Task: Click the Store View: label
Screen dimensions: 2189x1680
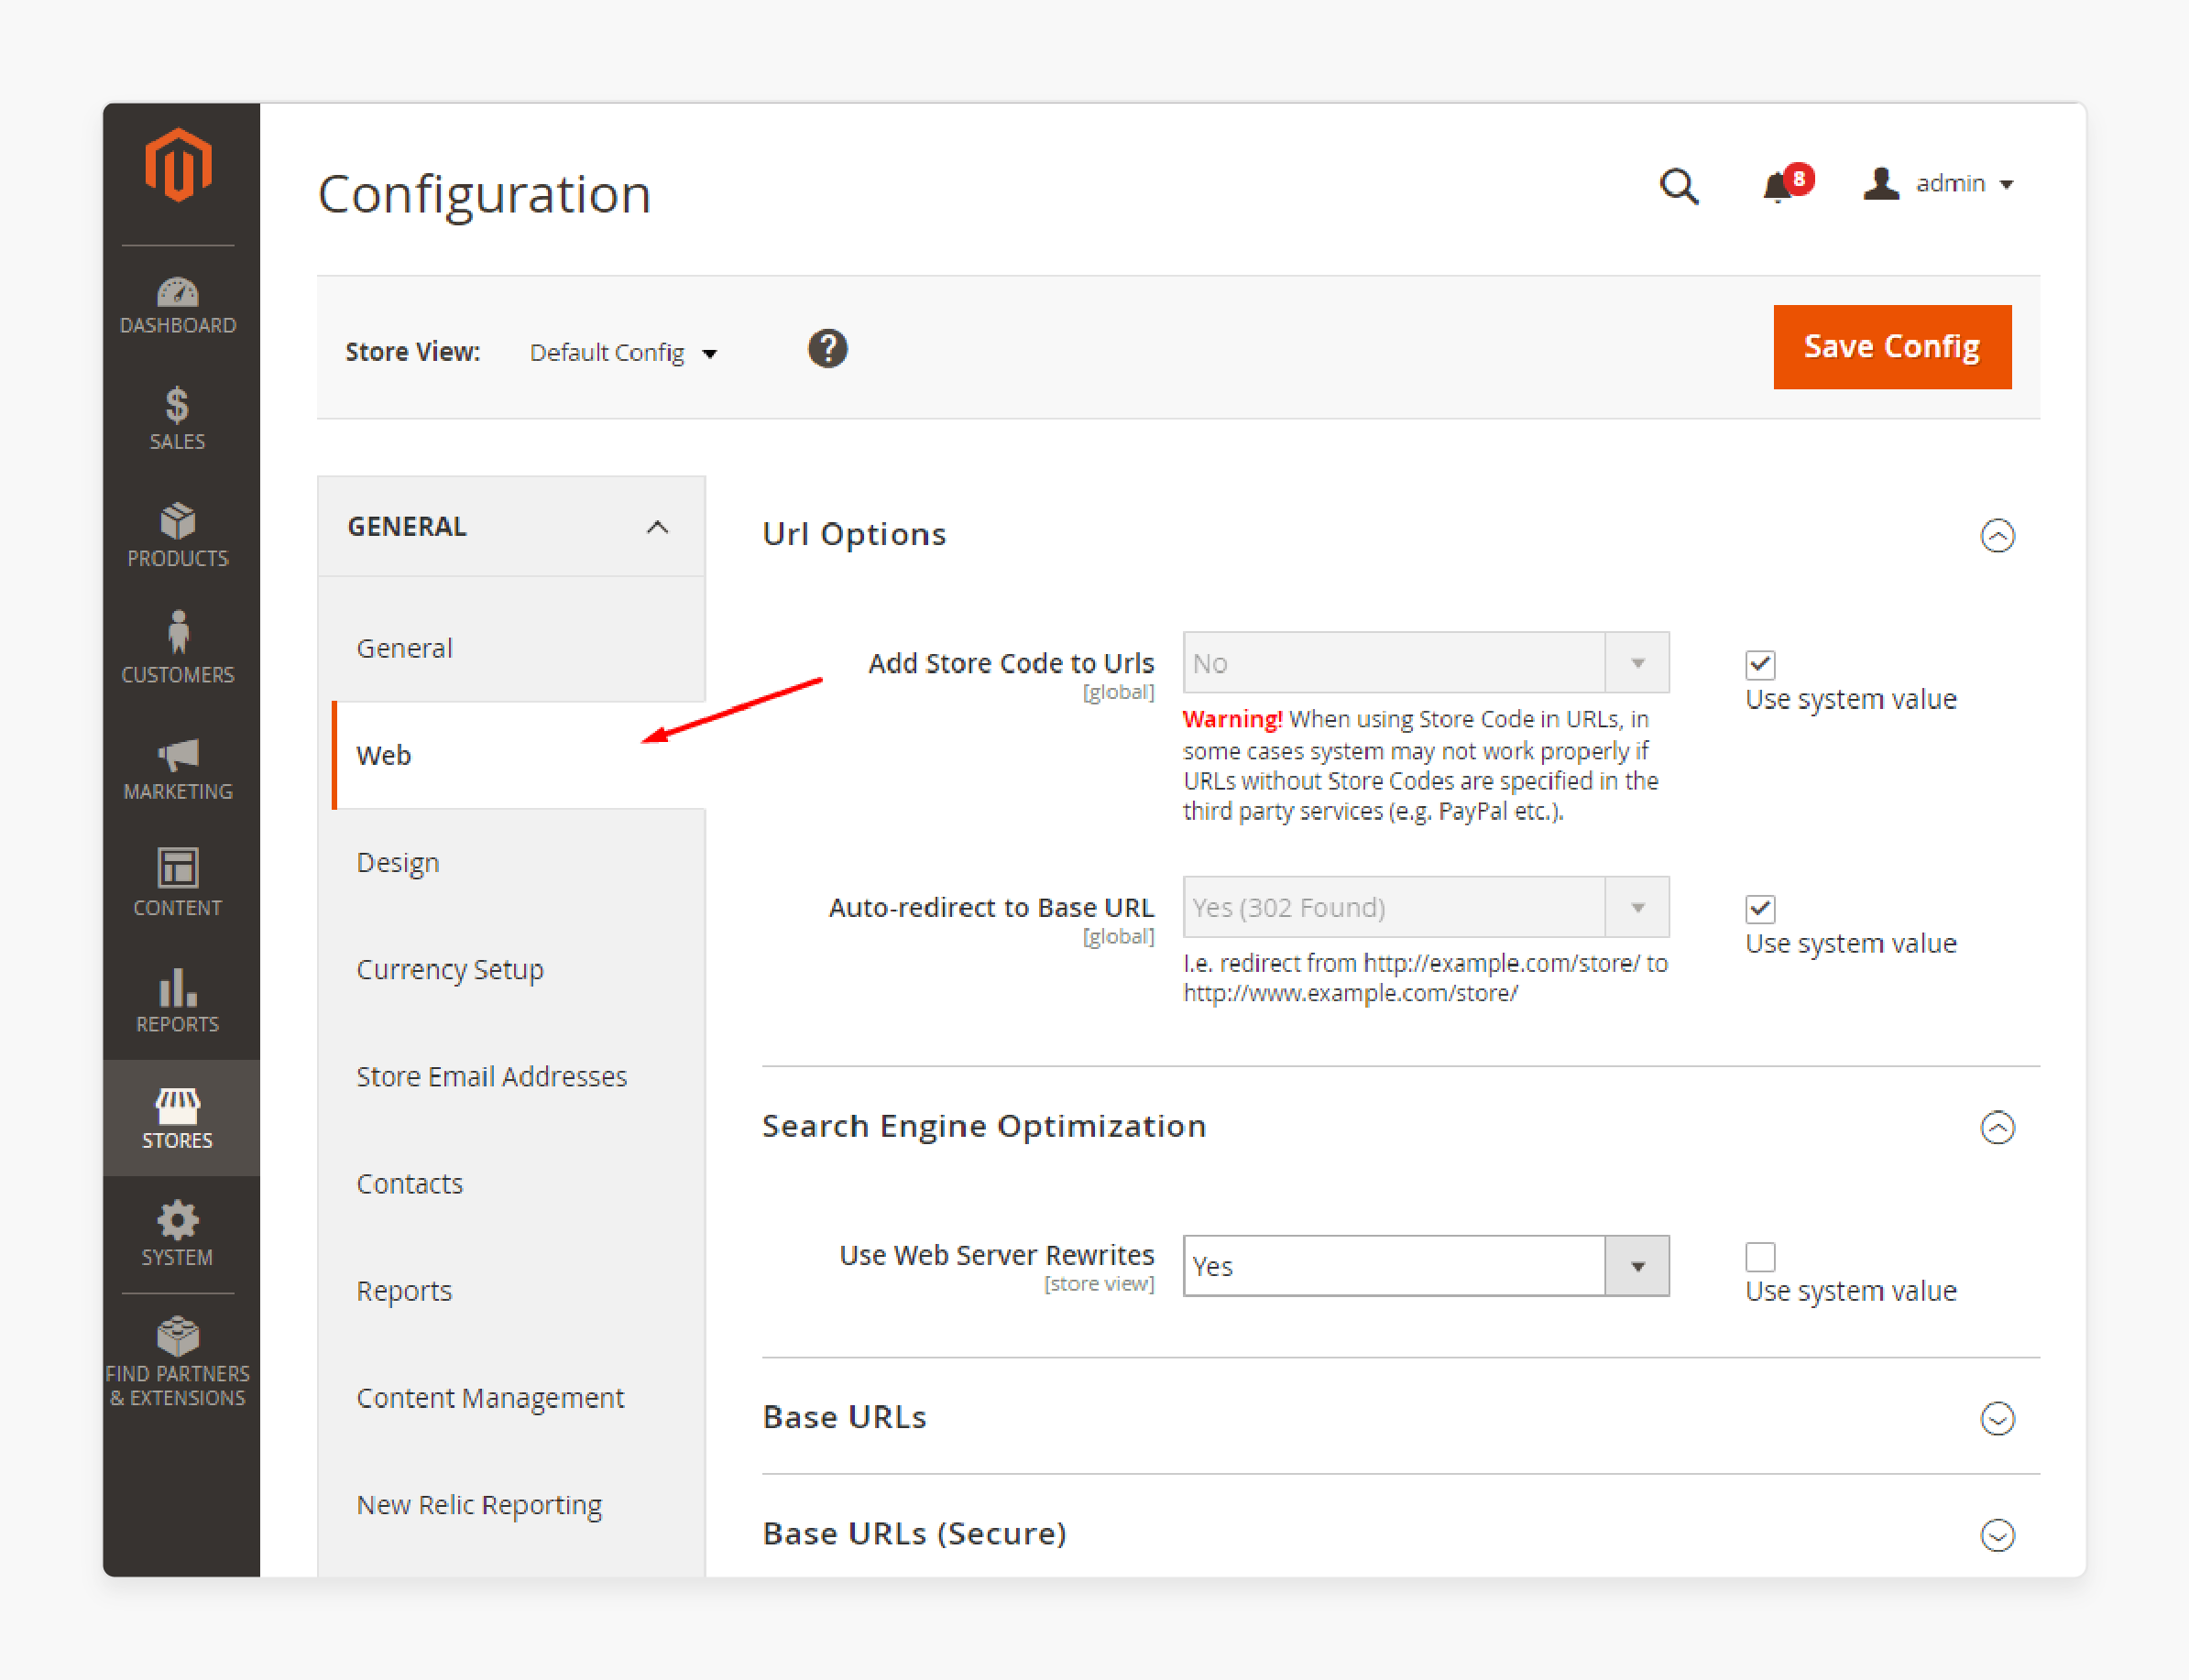Action: tap(412, 352)
